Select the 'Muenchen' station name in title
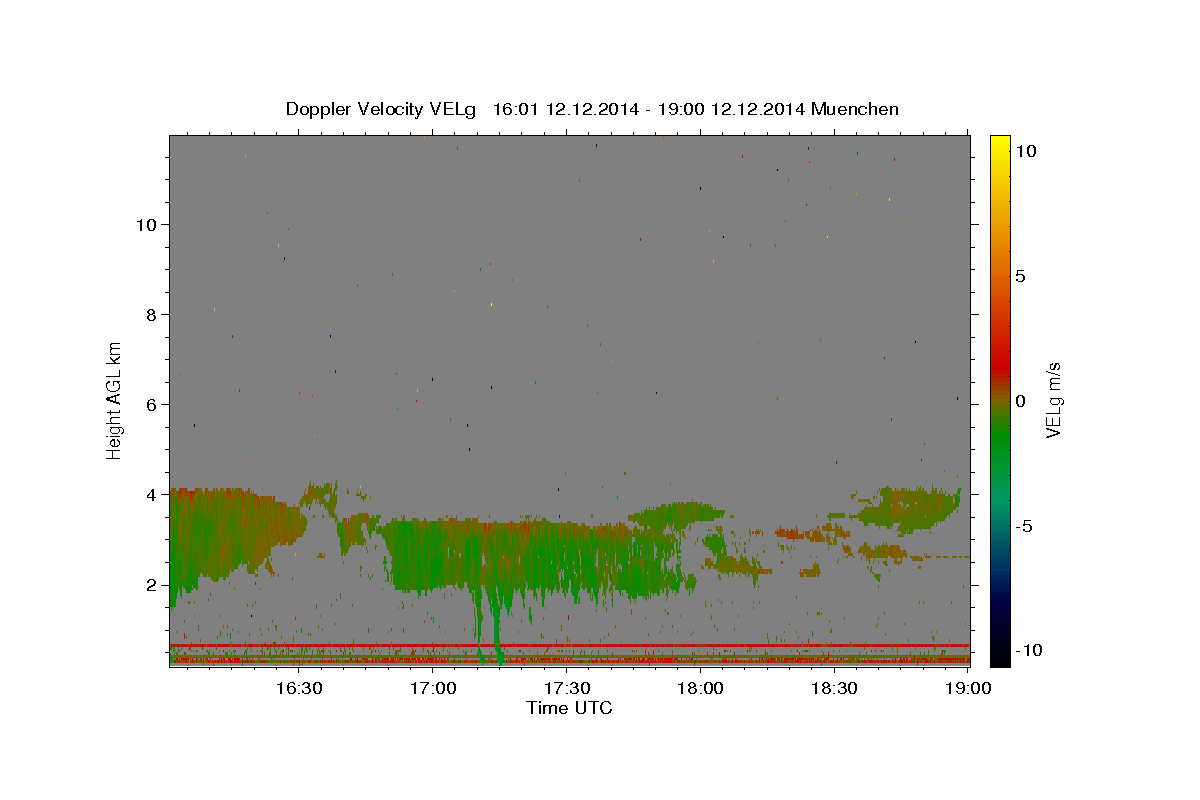1200x800 pixels. coord(855,109)
